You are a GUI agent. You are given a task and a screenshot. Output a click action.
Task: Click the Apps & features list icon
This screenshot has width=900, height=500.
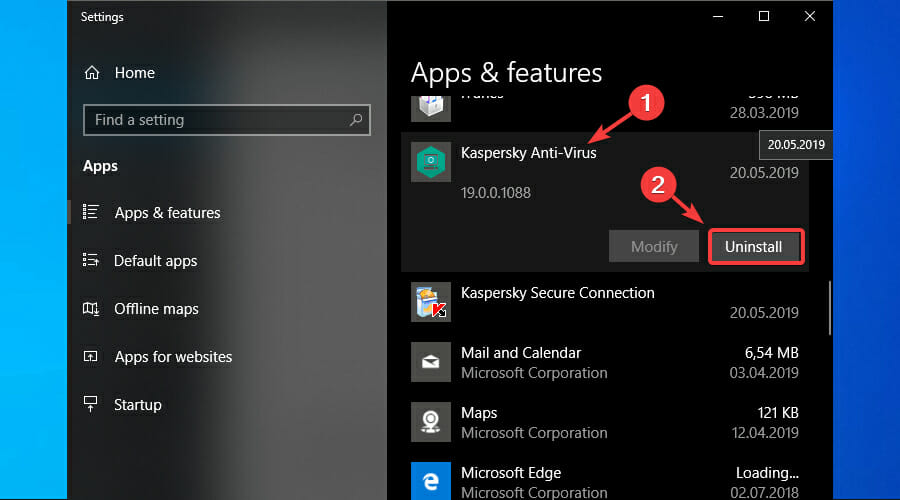91,212
